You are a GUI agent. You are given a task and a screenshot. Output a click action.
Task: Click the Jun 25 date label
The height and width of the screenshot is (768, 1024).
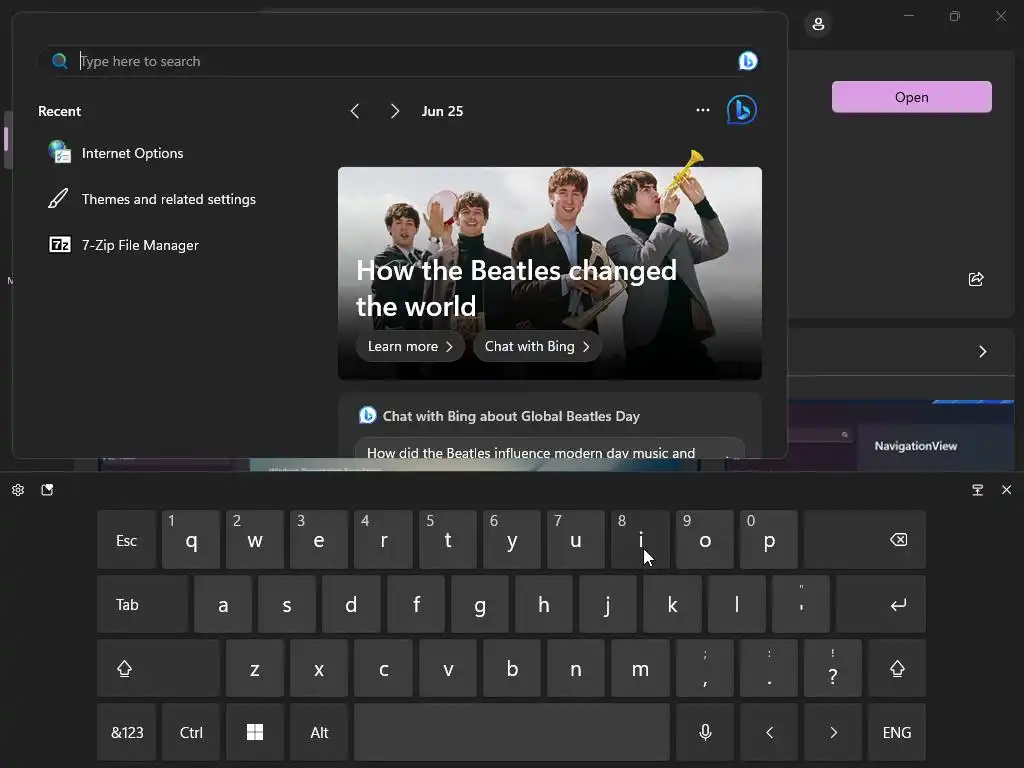tap(442, 111)
